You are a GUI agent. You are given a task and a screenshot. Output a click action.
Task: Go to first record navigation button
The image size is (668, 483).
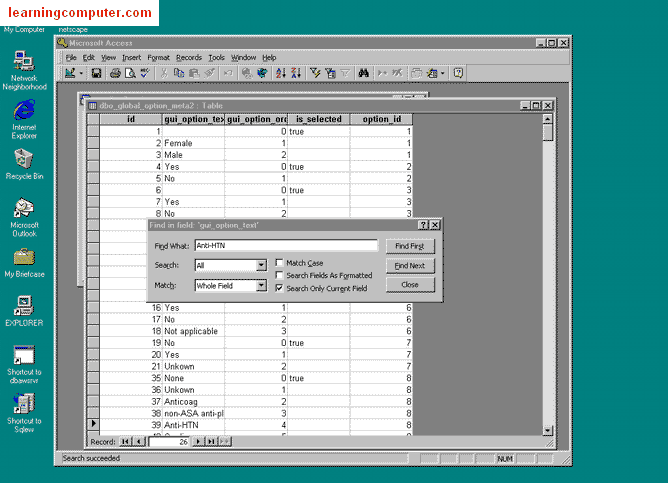pyautogui.click(x=125, y=442)
